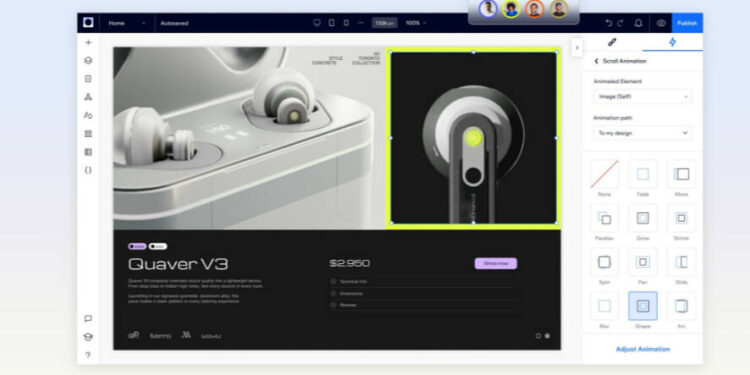
Task: Select the $2,950 price text
Action: click(349, 264)
